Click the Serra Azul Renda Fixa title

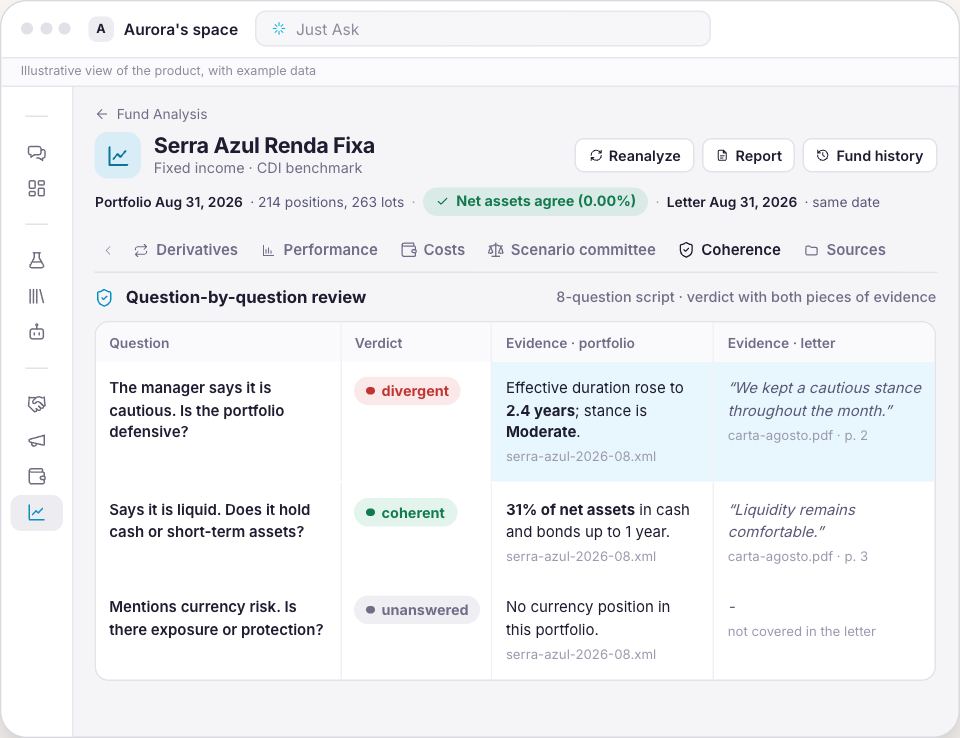(x=264, y=146)
